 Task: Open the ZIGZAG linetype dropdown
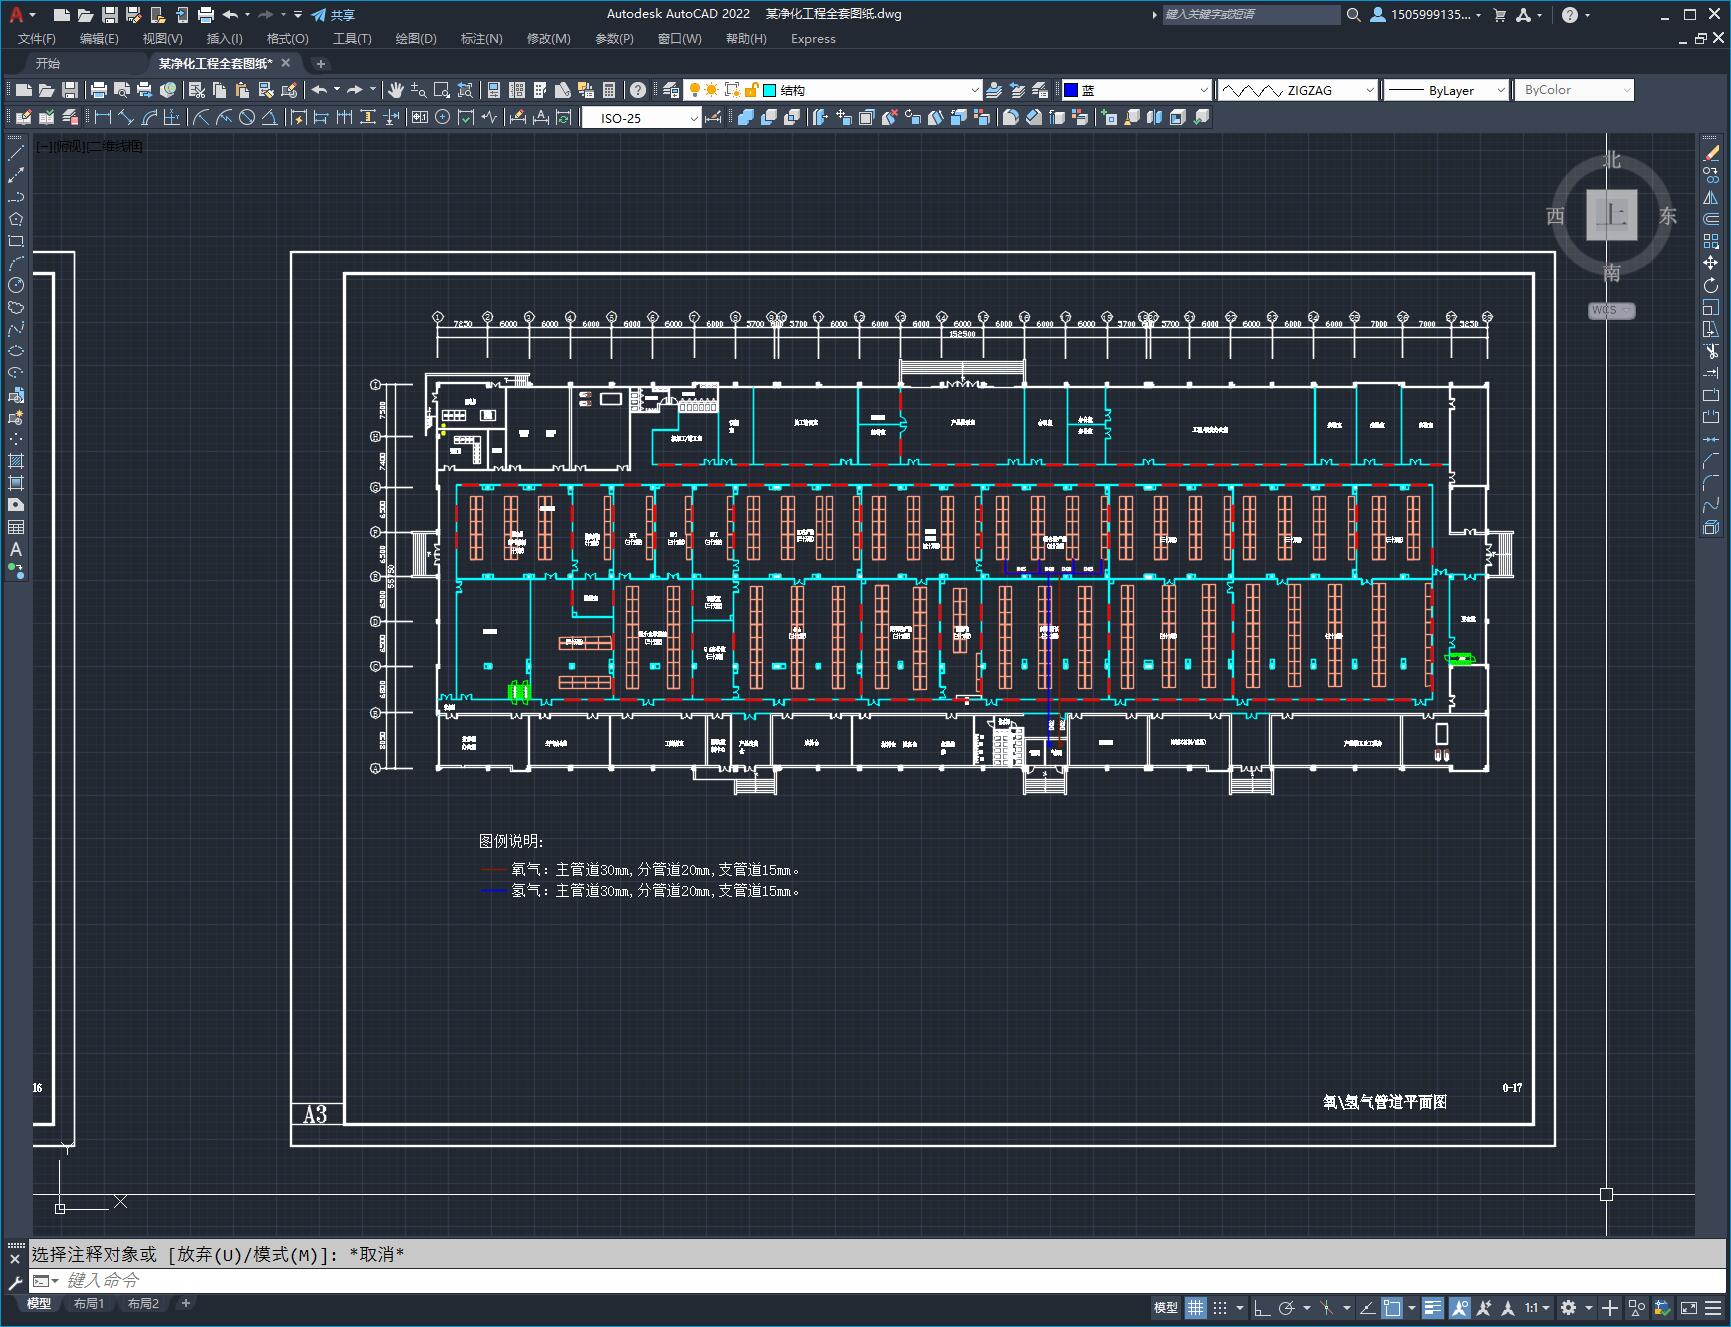(1298, 90)
